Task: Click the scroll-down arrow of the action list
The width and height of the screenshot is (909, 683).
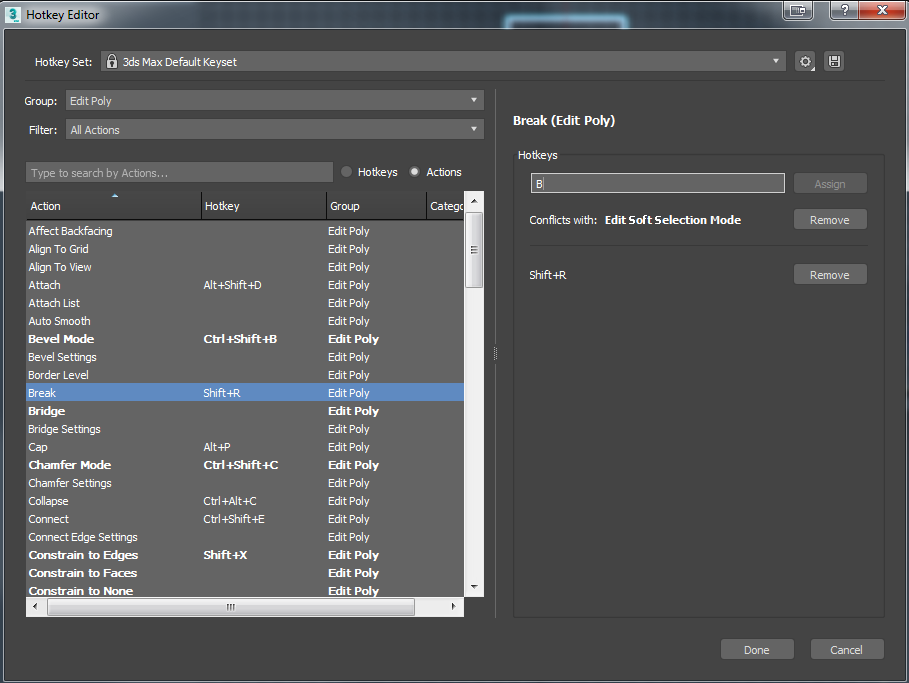Action: click(474, 586)
